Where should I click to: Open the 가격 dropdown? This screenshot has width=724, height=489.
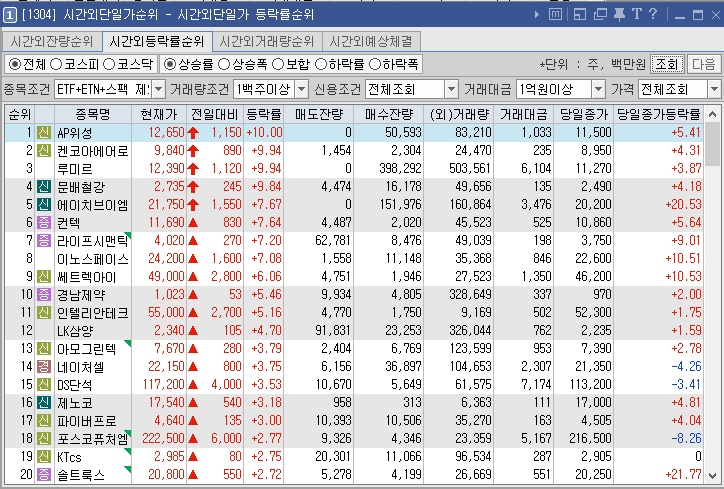(x=714, y=89)
